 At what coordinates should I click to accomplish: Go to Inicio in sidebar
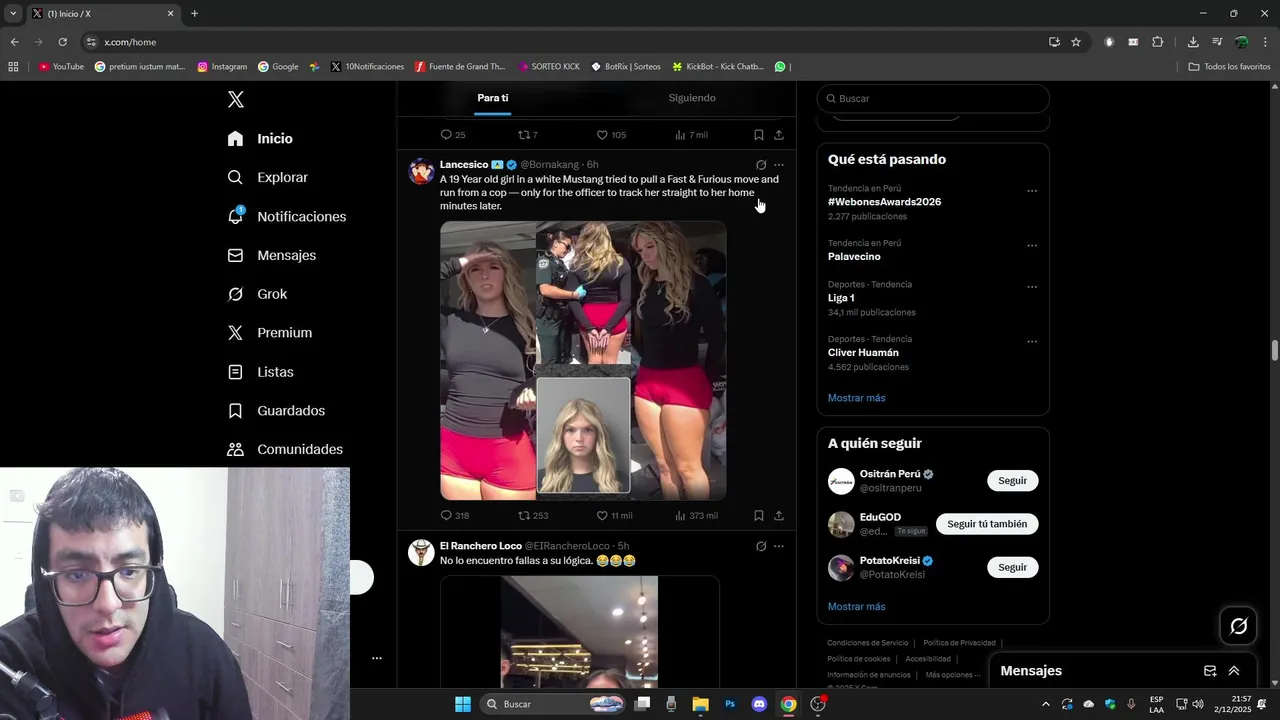[260, 139]
